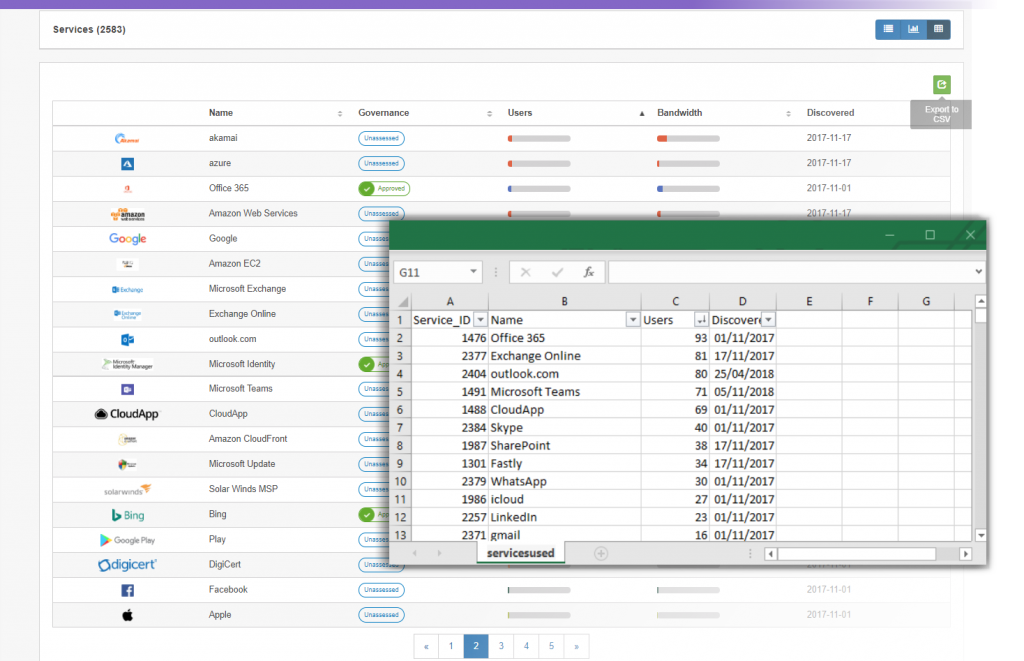Go to next pages with » button

pyautogui.click(x=576, y=646)
